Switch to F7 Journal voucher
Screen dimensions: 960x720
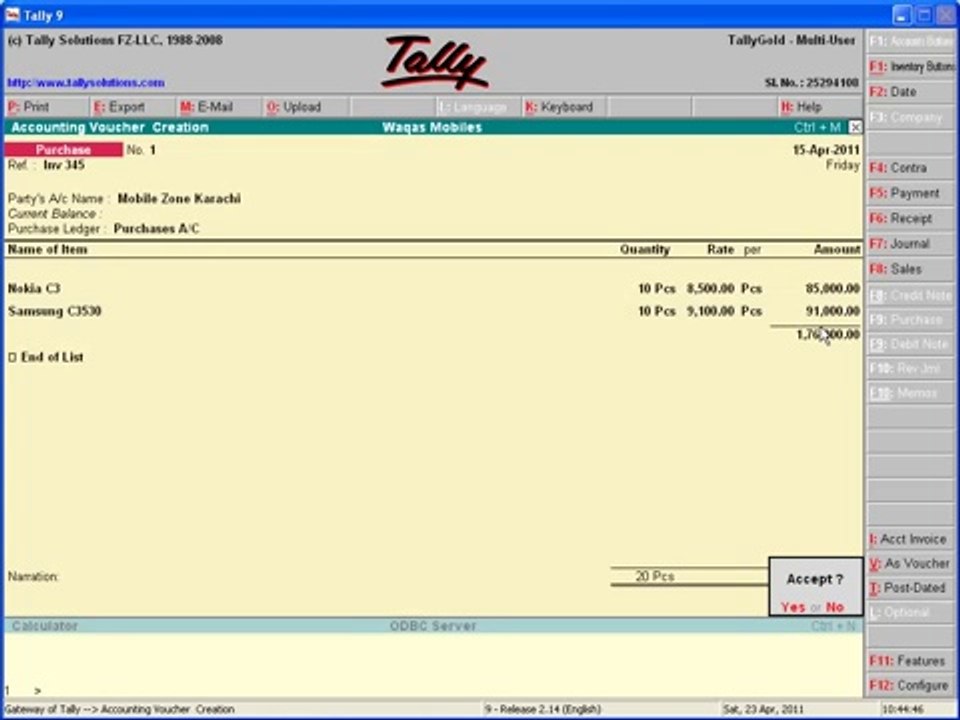pos(911,244)
